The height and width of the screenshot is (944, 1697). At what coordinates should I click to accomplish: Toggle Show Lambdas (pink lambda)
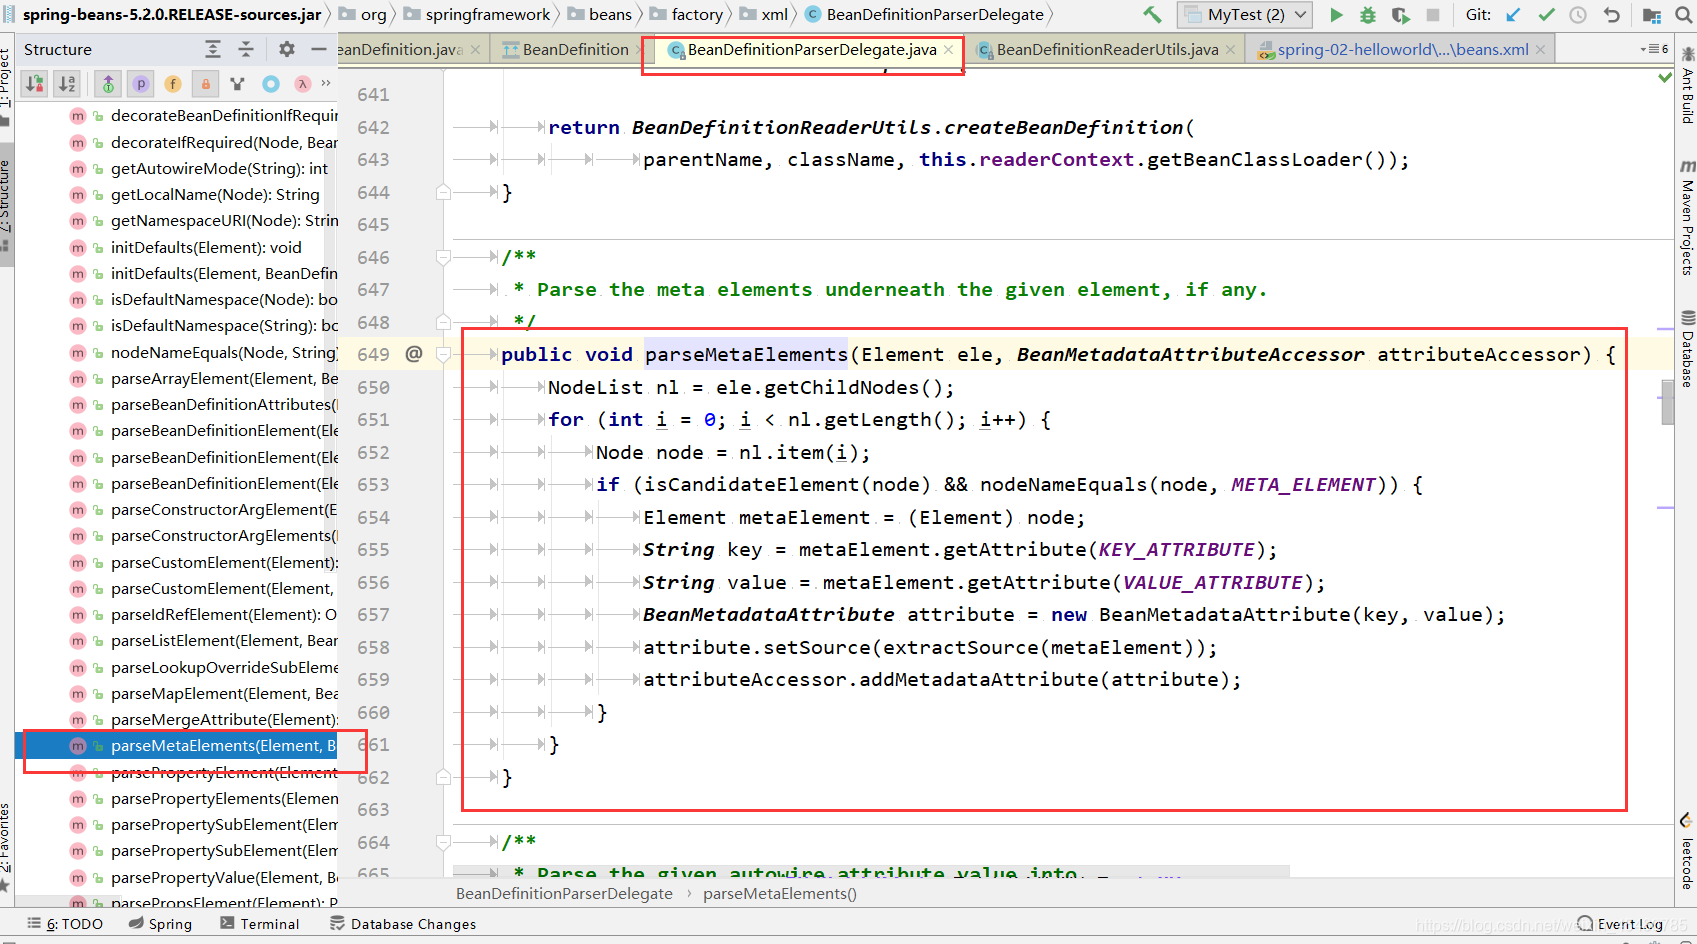[303, 84]
